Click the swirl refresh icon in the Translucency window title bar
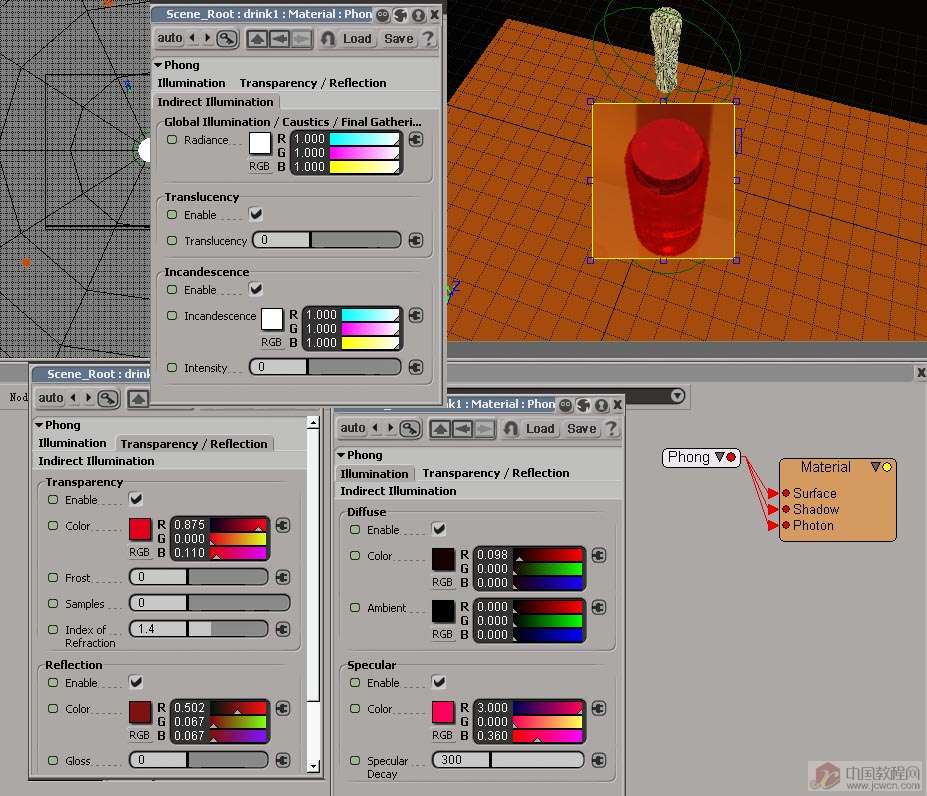Screen dimensions: 927x796 tap(400, 14)
